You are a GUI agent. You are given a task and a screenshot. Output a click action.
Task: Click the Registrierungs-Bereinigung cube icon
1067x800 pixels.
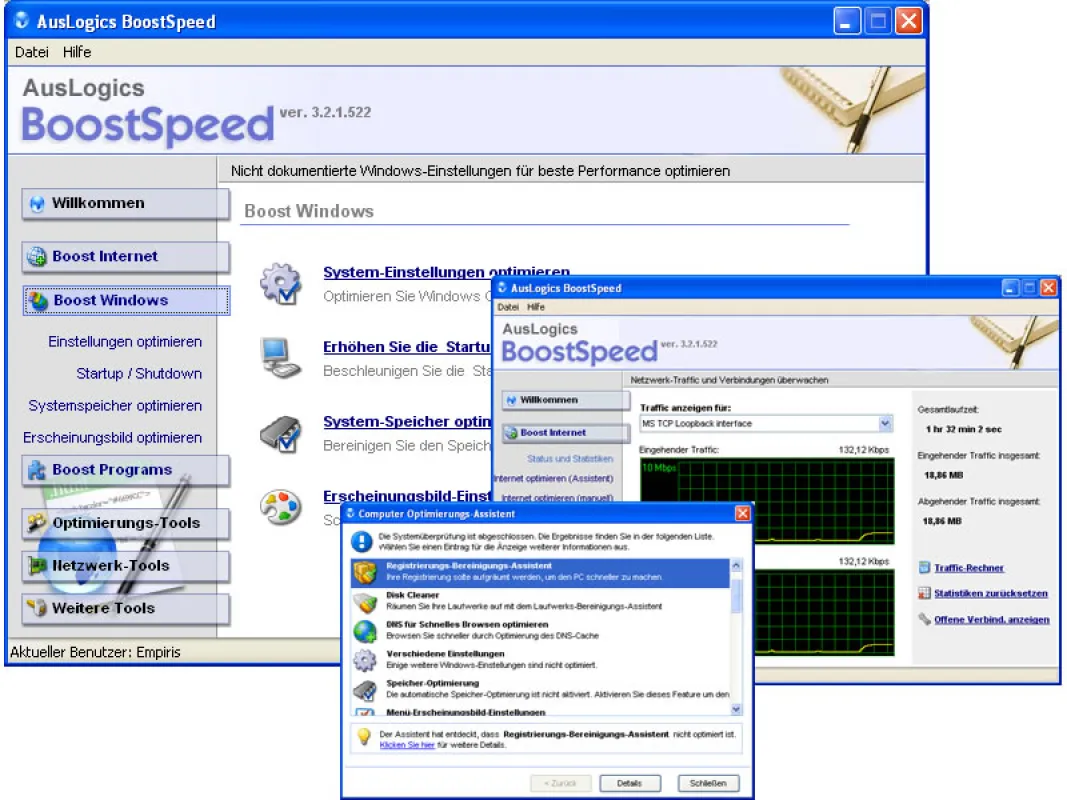[x=365, y=573]
